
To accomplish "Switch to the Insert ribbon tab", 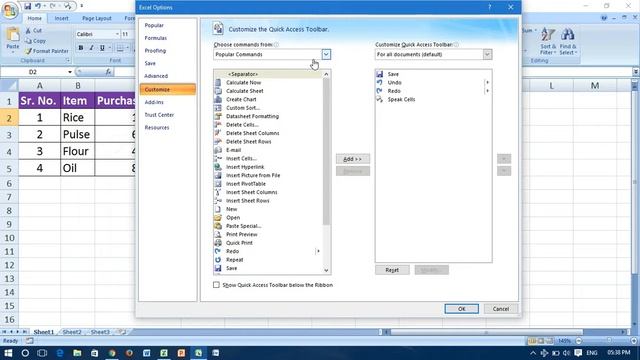I will click(x=61, y=18).
